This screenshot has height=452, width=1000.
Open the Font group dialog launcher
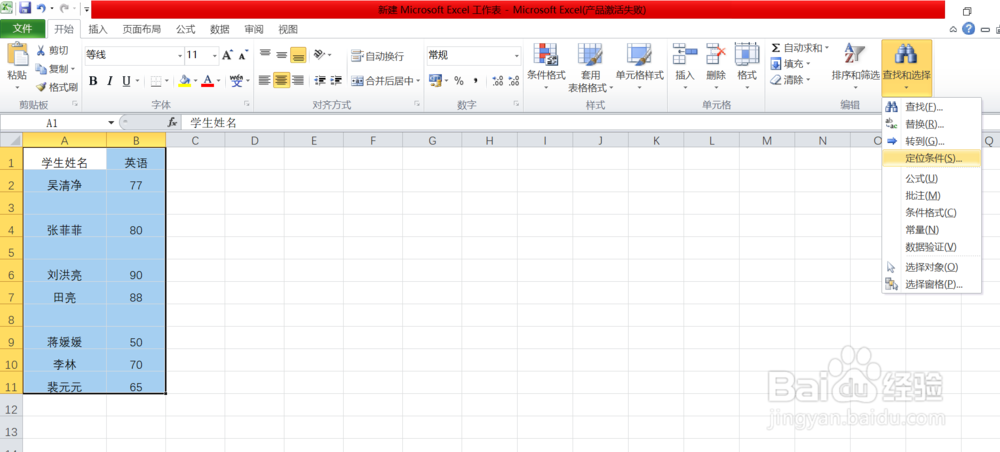247,103
